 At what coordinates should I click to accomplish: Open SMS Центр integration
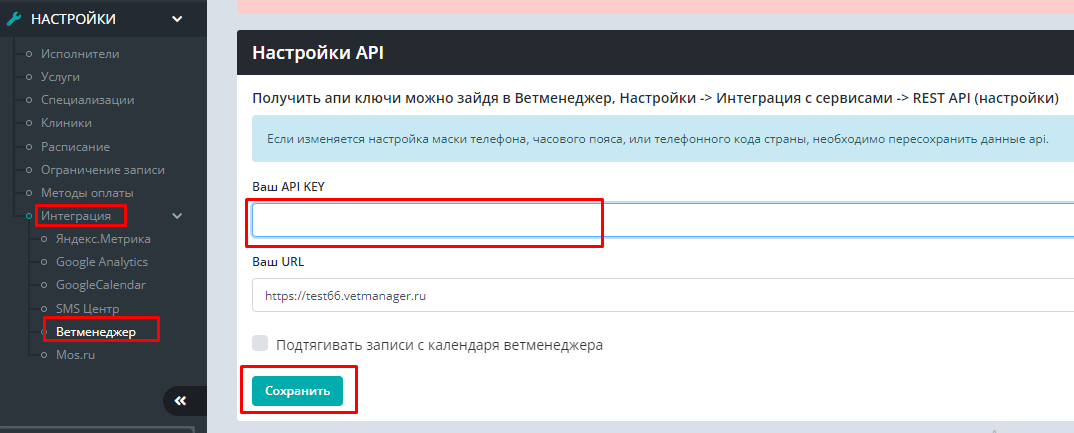click(x=87, y=308)
